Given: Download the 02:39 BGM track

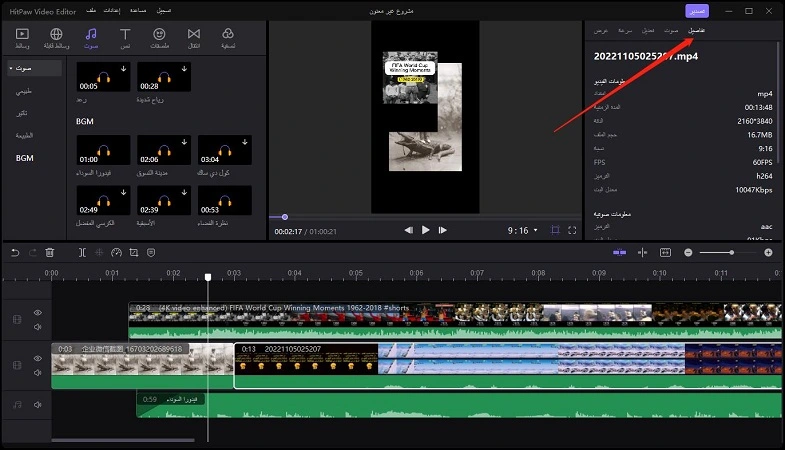Looking at the screenshot, I should (184, 192).
